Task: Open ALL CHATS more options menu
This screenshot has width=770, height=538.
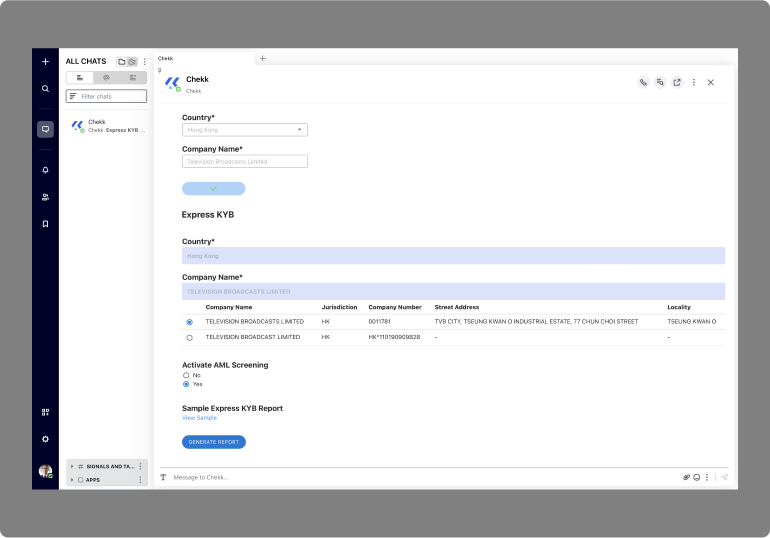Action: (x=144, y=62)
